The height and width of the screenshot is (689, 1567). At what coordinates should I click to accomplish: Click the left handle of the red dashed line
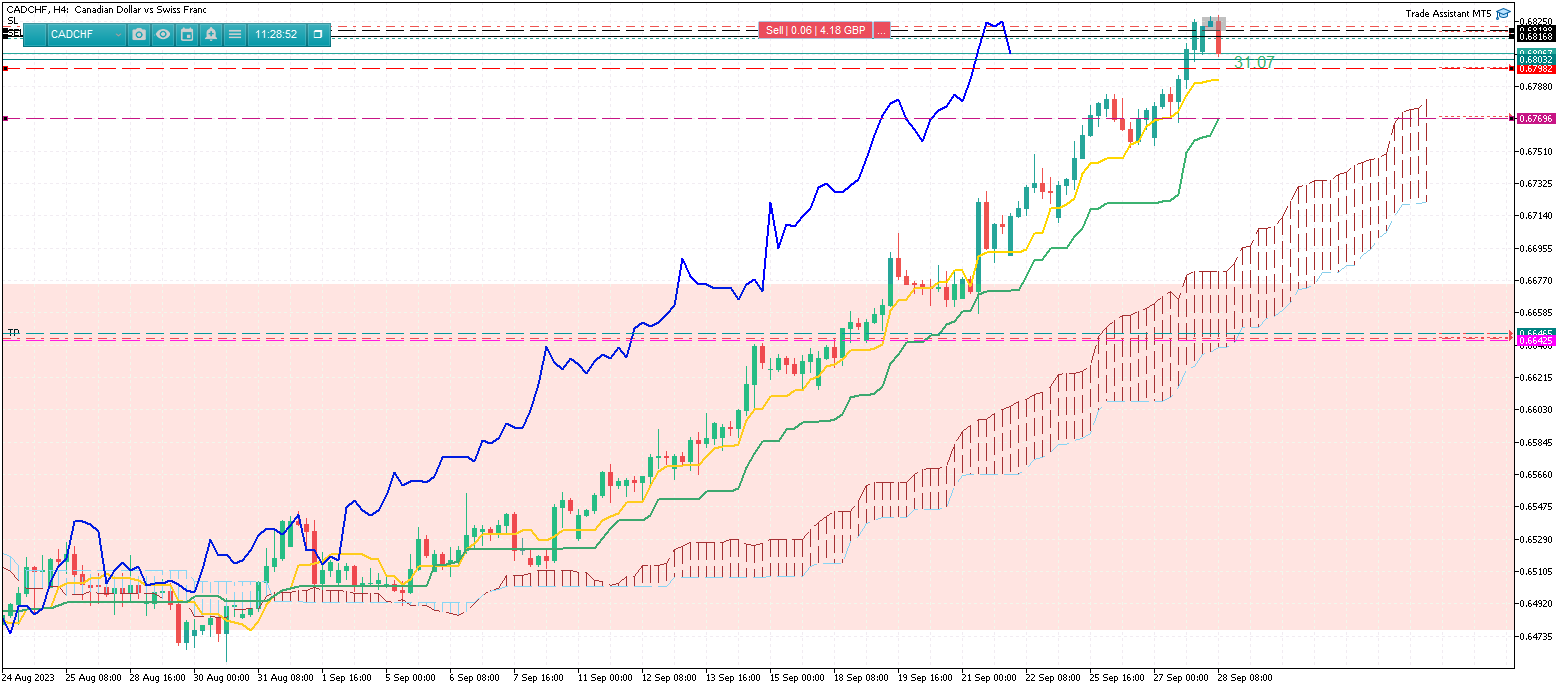(x=5, y=69)
